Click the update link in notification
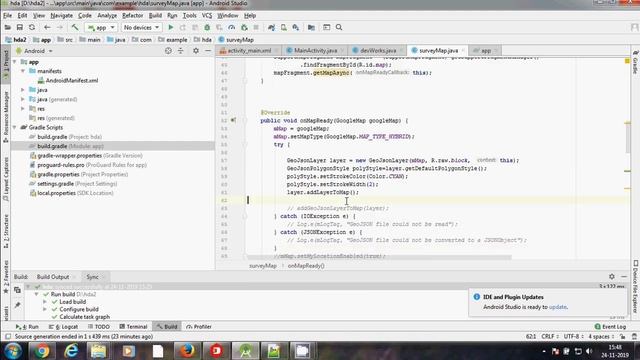The height and width of the screenshot is (360, 640). [x=558, y=307]
